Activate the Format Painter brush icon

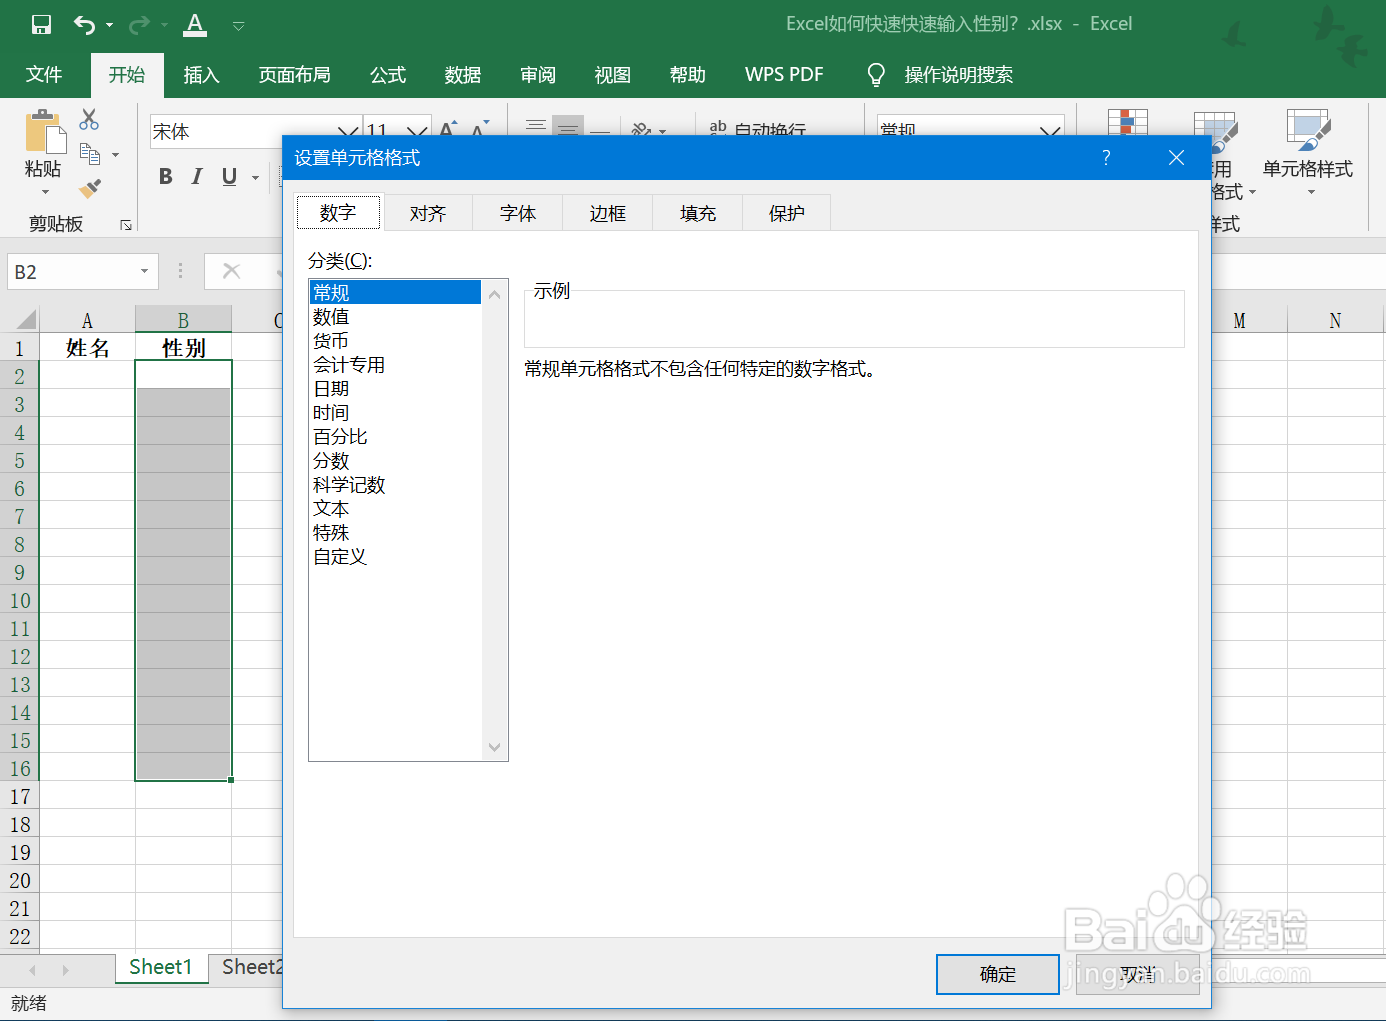(89, 189)
